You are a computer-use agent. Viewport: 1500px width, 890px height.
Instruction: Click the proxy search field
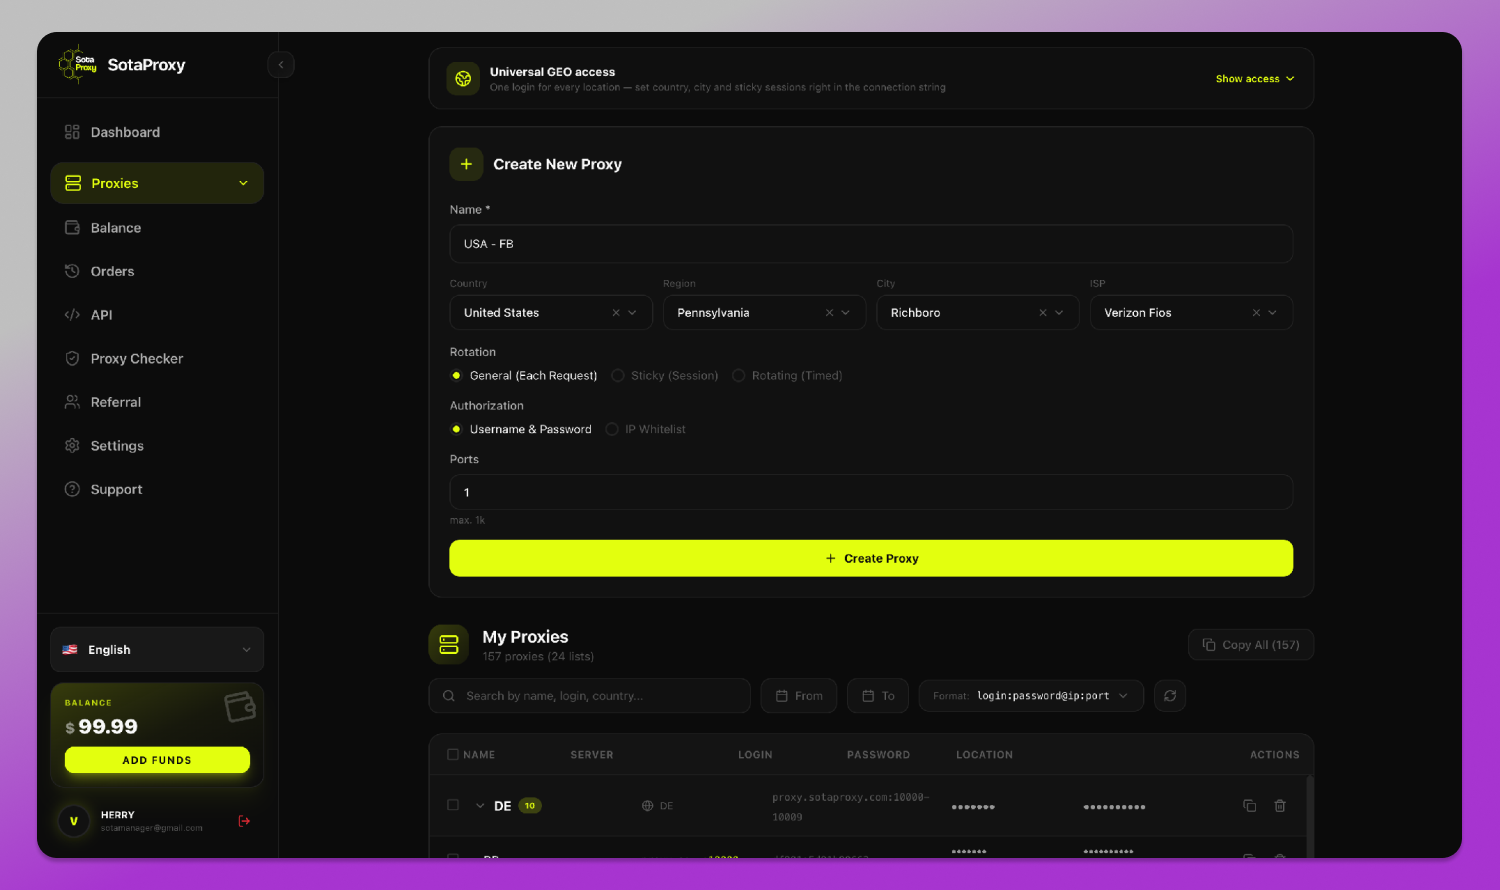click(x=590, y=696)
